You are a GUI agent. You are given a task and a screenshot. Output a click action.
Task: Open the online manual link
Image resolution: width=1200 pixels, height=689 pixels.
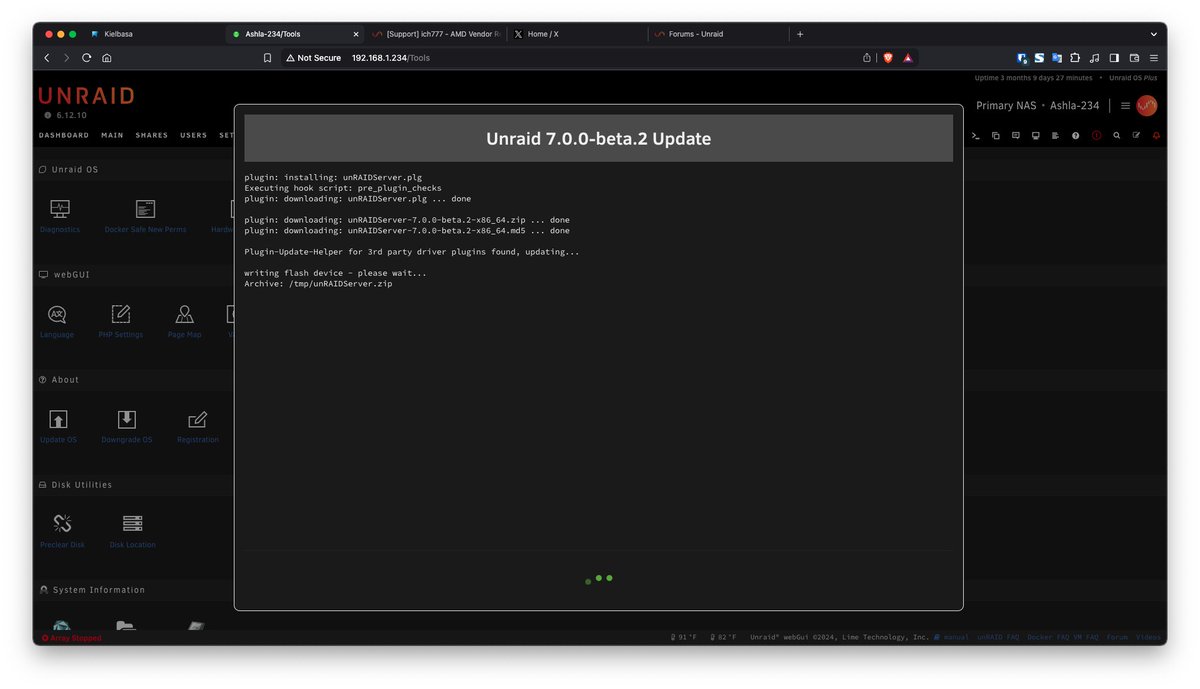(957, 636)
